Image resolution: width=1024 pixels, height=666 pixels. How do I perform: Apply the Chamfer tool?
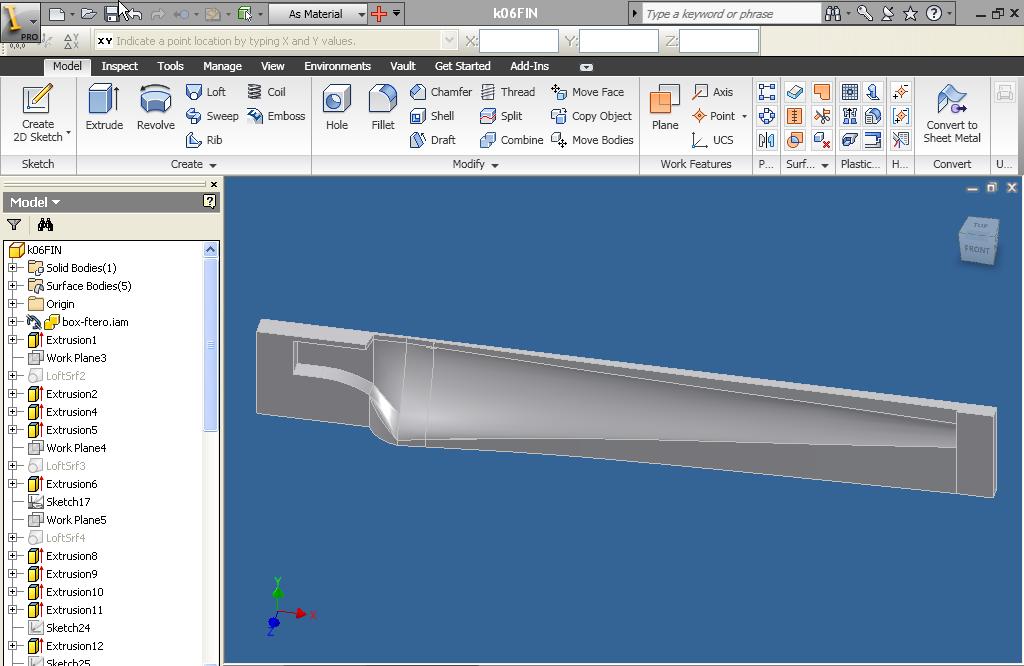coord(440,92)
